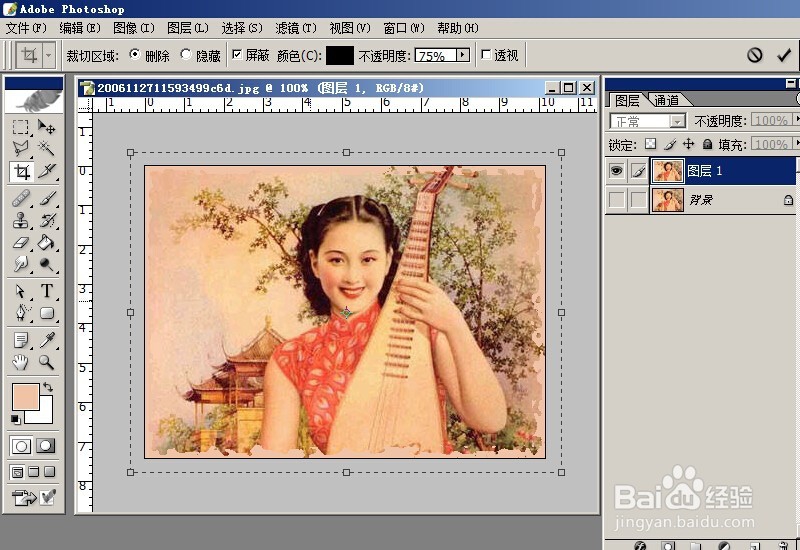Select 隐藏 radio option for cropped area
Viewport: 800px width, 550px height.
186,54
